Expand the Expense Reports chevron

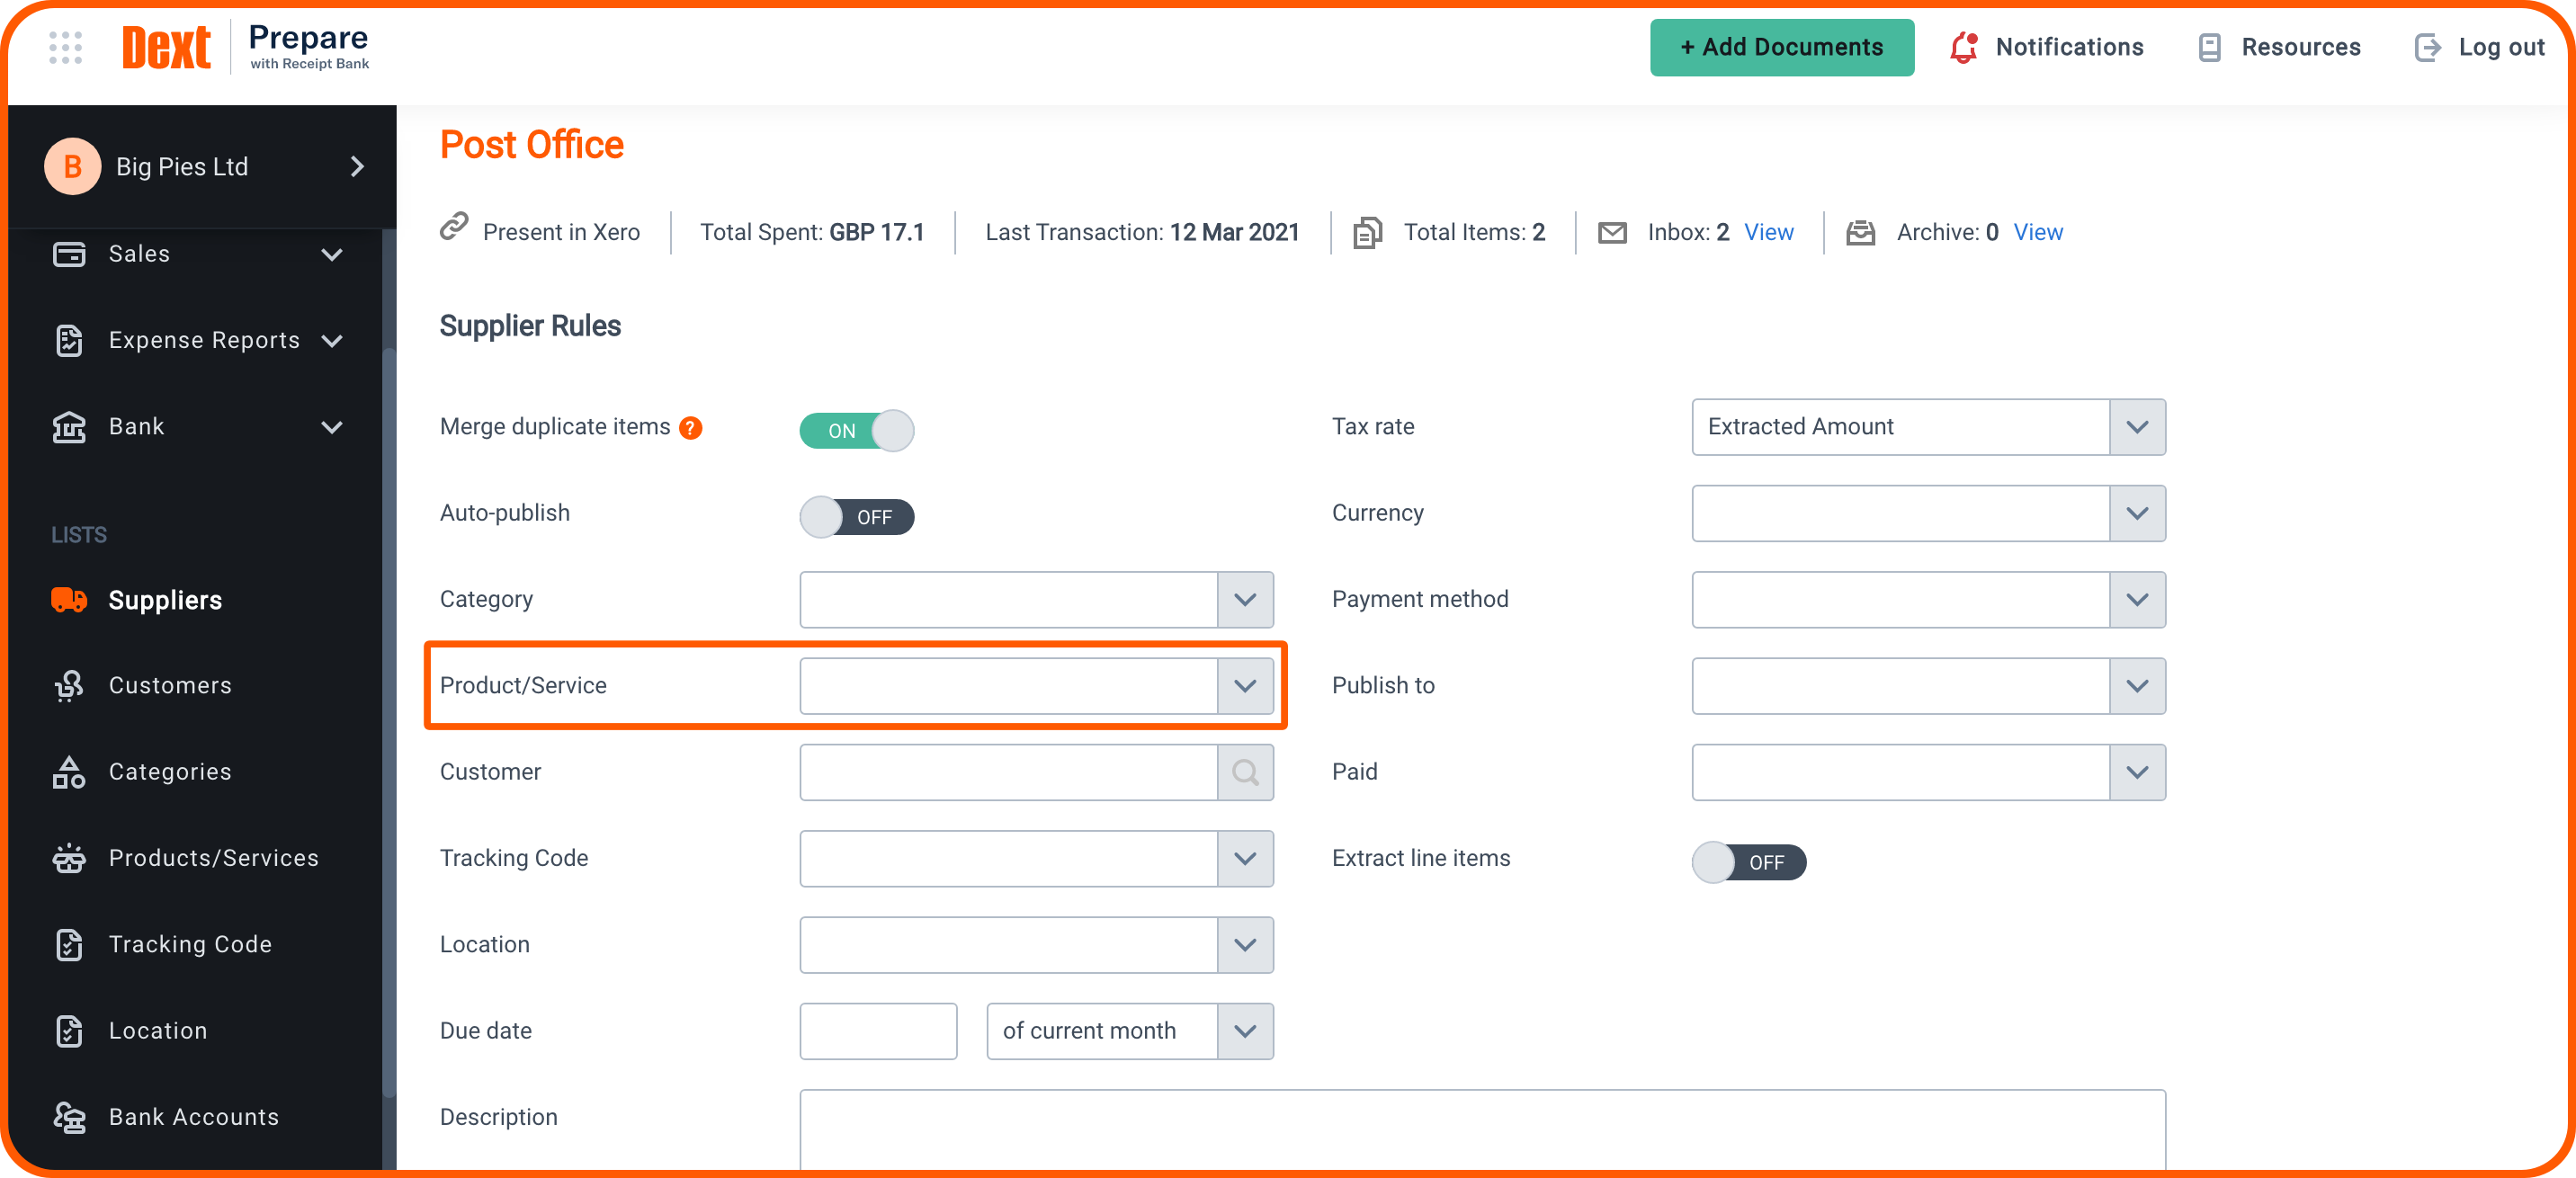coord(332,340)
